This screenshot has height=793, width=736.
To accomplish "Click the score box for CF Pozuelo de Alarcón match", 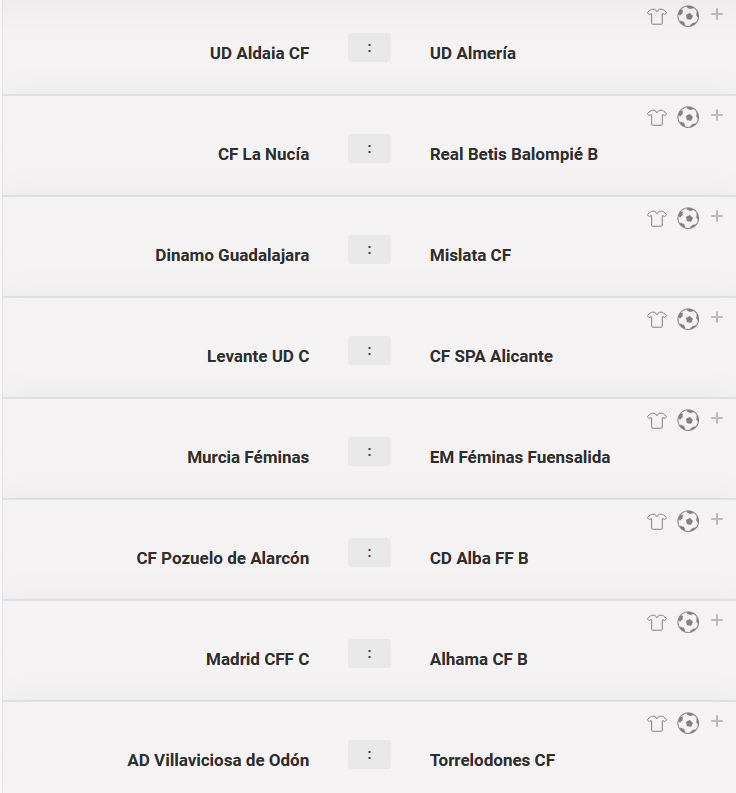I will click(x=369, y=553).
